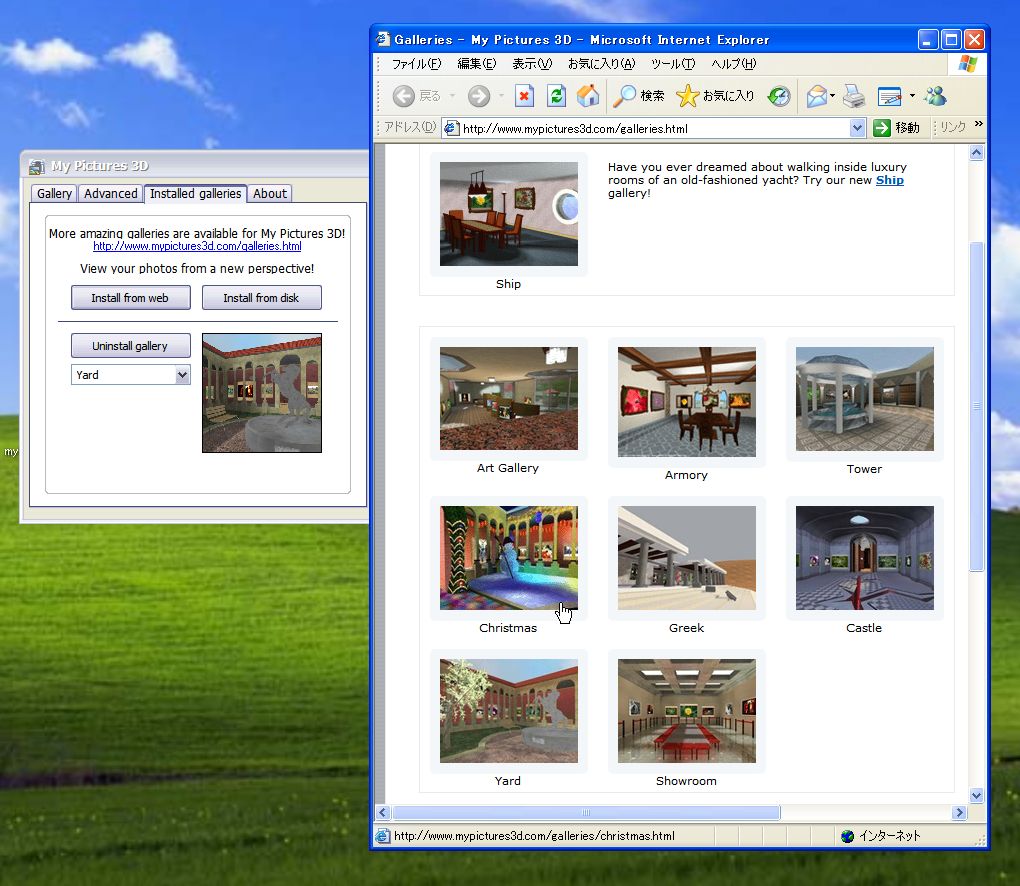1020x886 pixels.
Task: Click the Edit page toolbar icon
Action: 889,96
